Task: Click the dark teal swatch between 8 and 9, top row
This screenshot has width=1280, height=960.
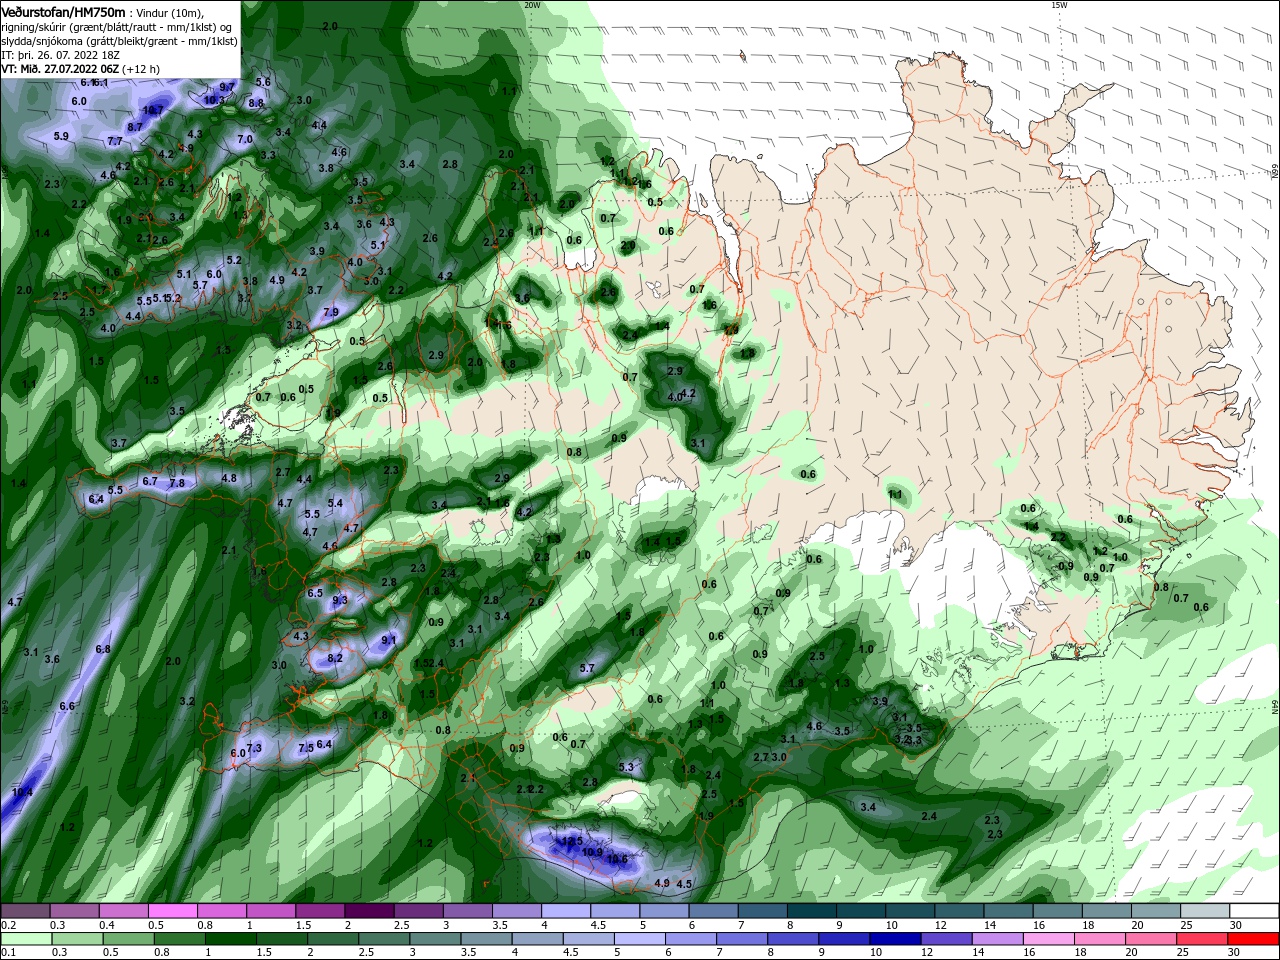Action: (812, 911)
